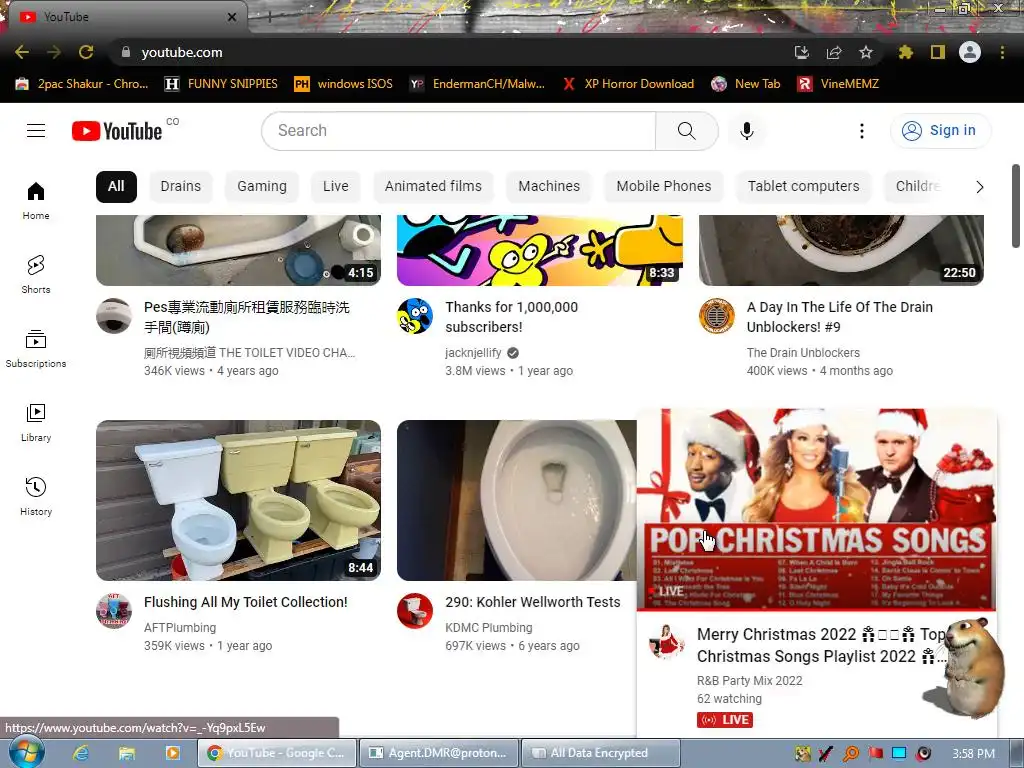
Task: Close the YouTube browser tab
Action: [x=232, y=17]
